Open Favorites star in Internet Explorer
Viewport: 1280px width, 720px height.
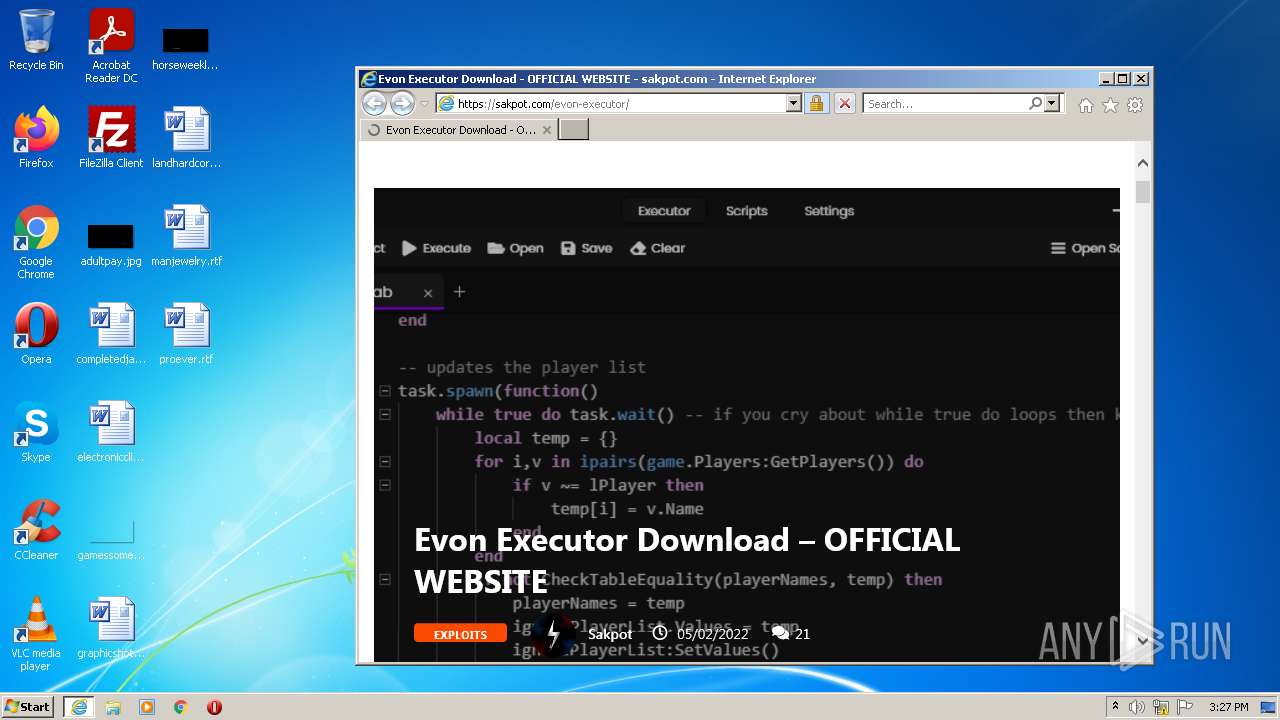click(x=1110, y=104)
